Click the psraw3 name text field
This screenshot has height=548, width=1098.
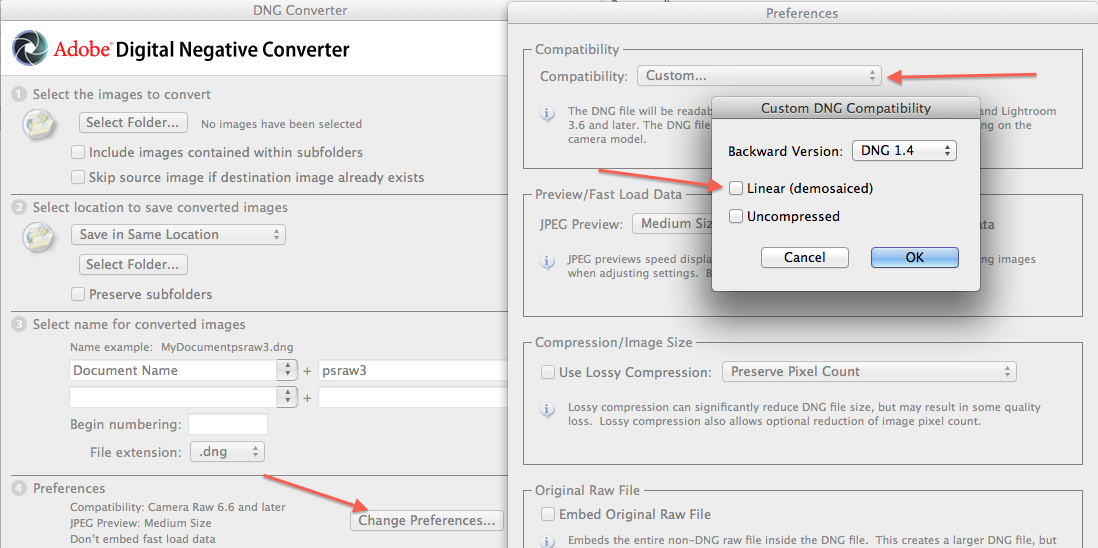(413, 370)
